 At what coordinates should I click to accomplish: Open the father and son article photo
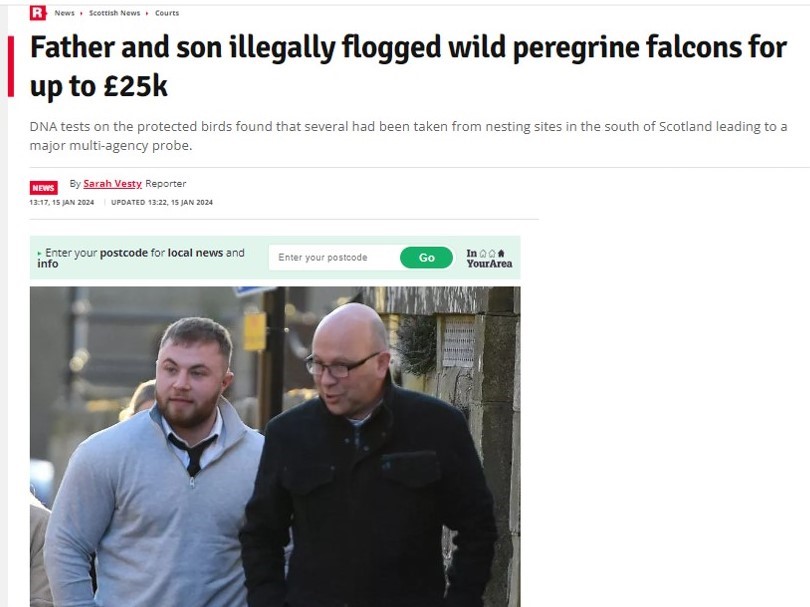[275, 447]
